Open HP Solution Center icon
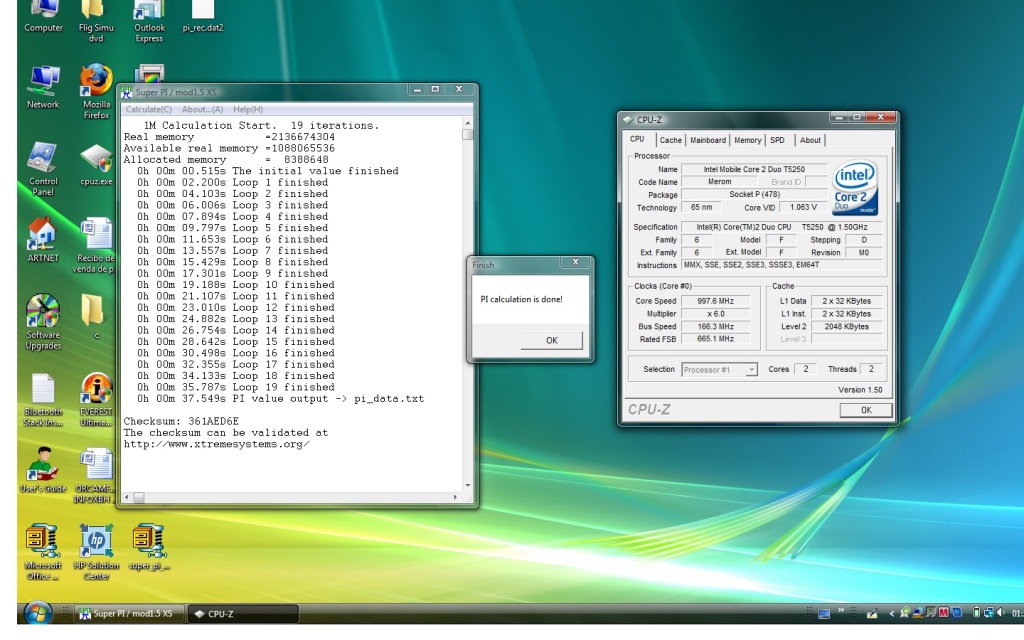This screenshot has height=640, width=1024. 96,552
